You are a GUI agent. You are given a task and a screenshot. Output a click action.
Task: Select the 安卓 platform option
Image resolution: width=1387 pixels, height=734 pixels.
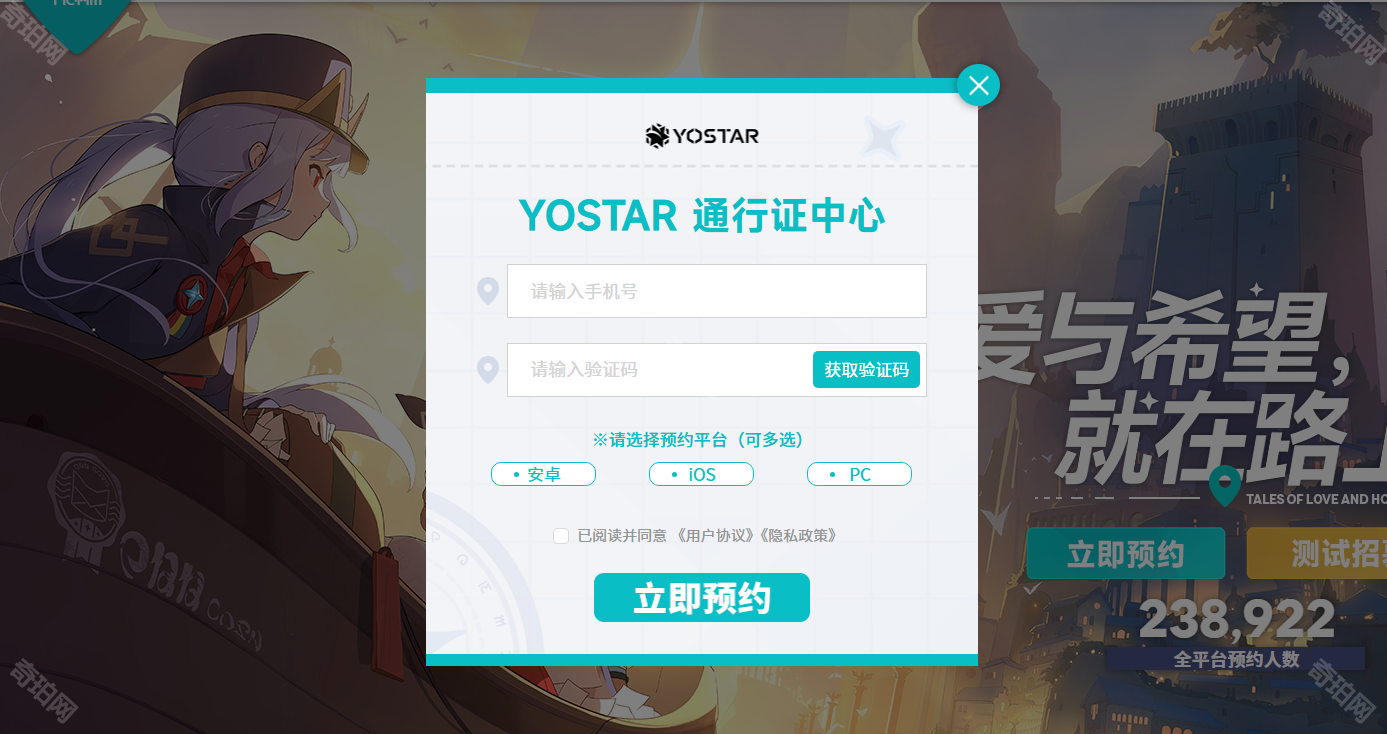pos(543,474)
